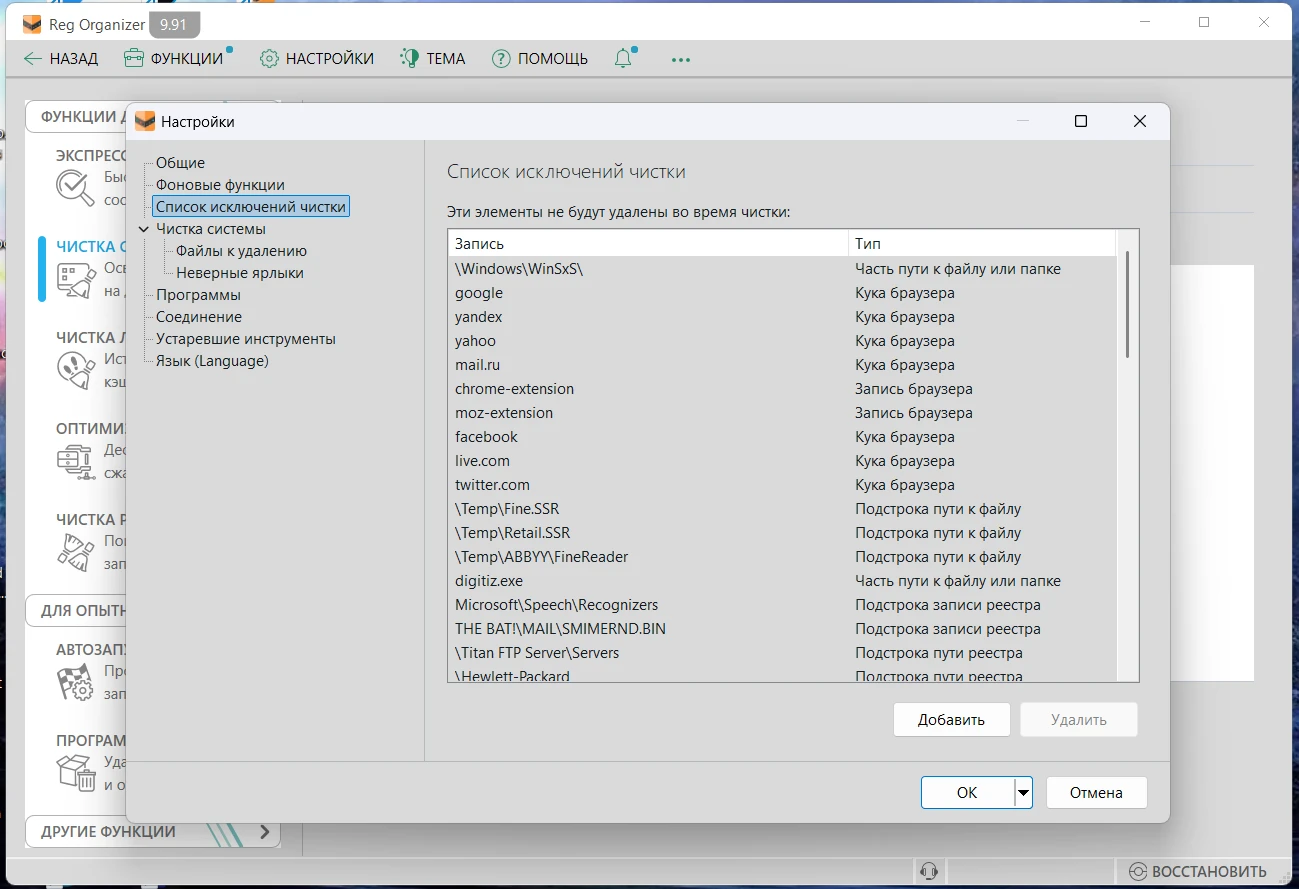The height and width of the screenshot is (889, 1299).
Task: Open the OK button dropdown arrow
Action: tap(1023, 793)
